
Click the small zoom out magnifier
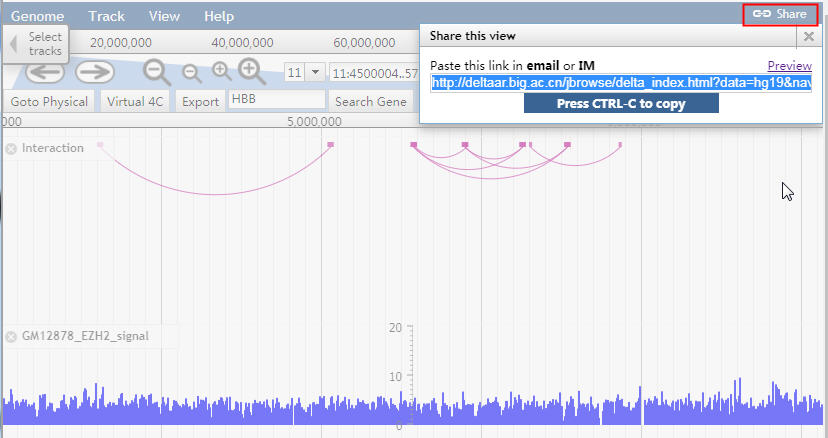192,73
